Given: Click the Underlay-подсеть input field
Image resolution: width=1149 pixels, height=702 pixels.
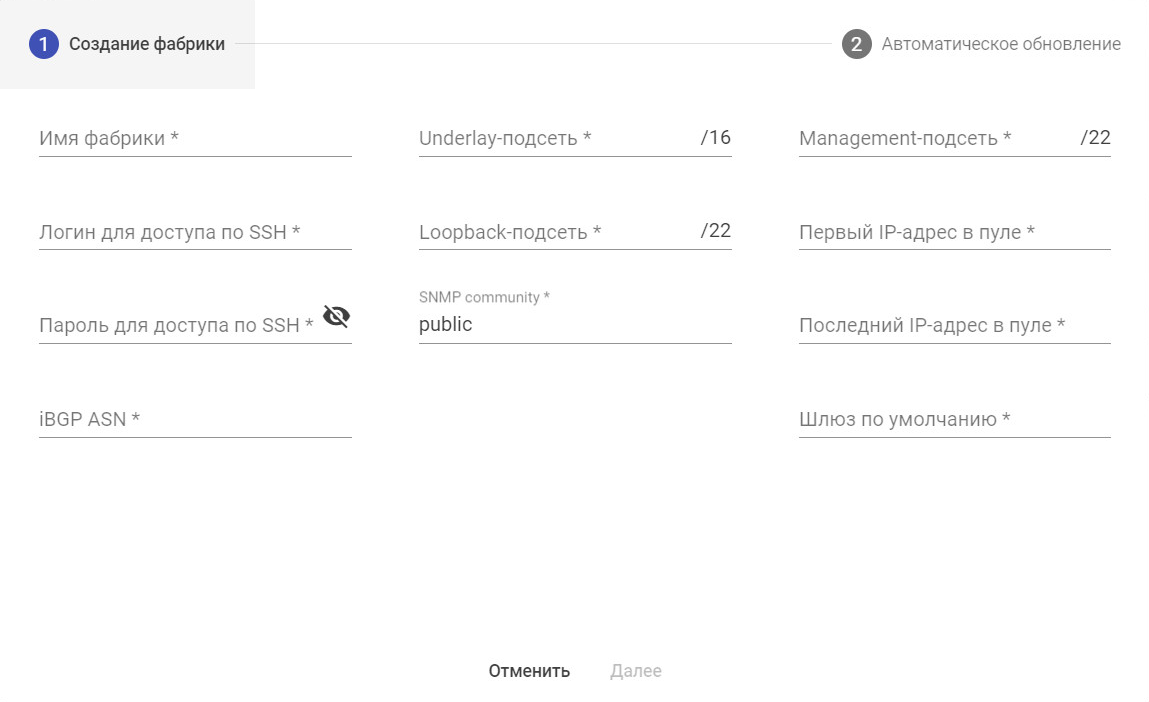Looking at the screenshot, I should tap(555, 139).
